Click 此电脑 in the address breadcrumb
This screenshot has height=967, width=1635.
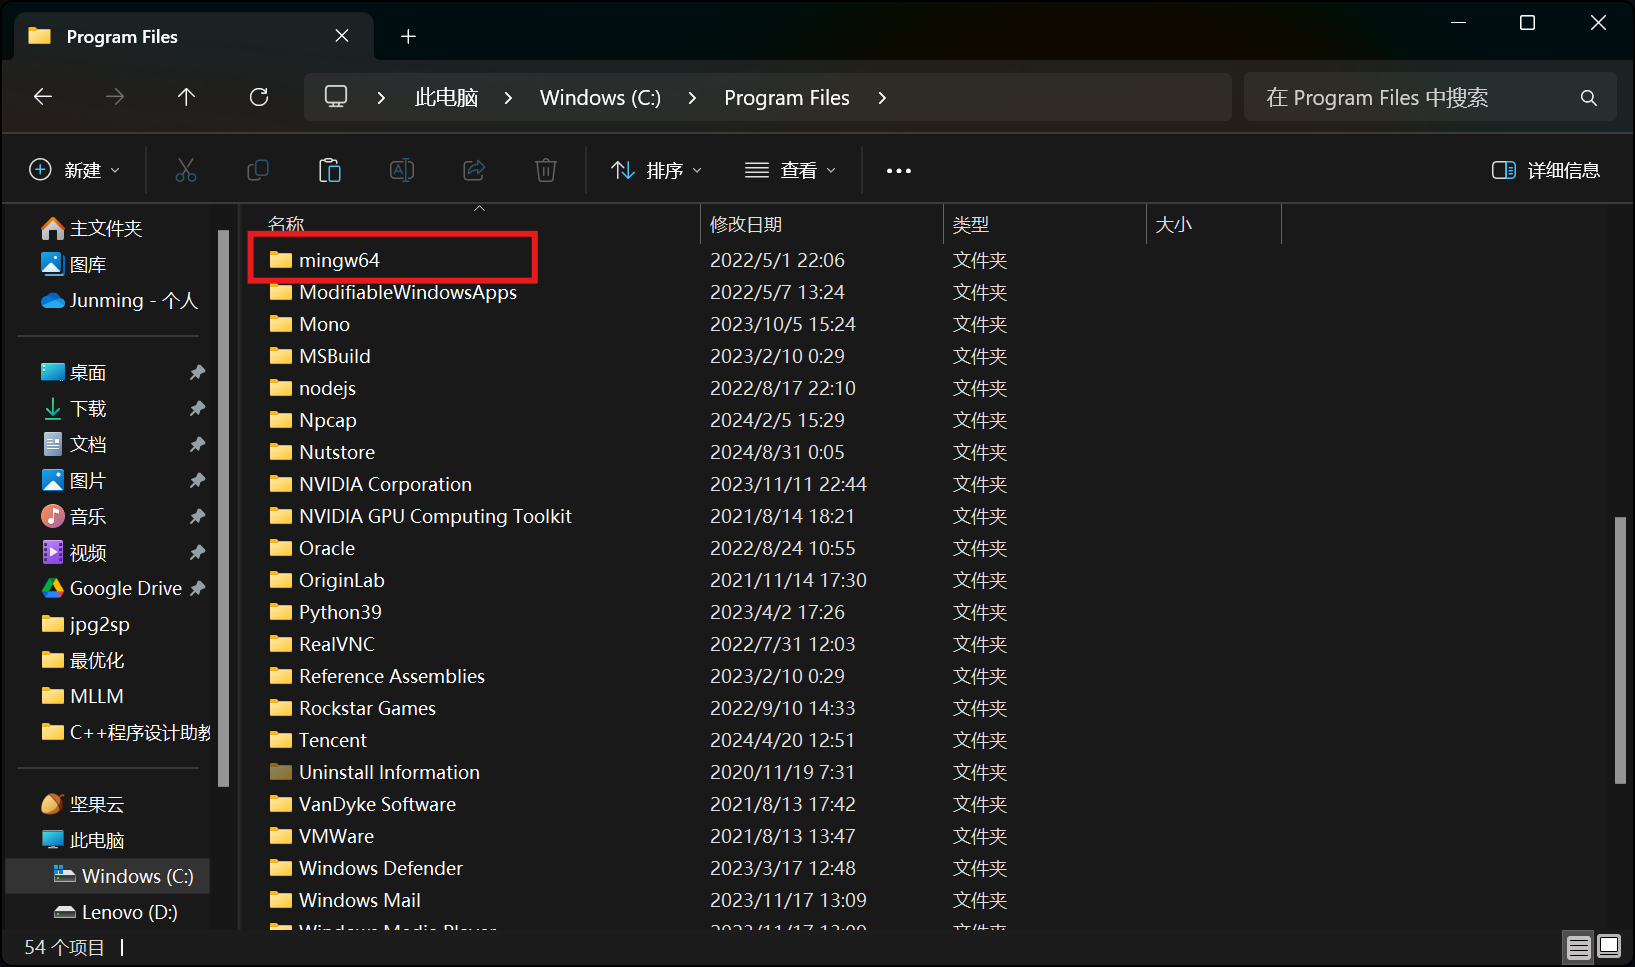coord(446,98)
